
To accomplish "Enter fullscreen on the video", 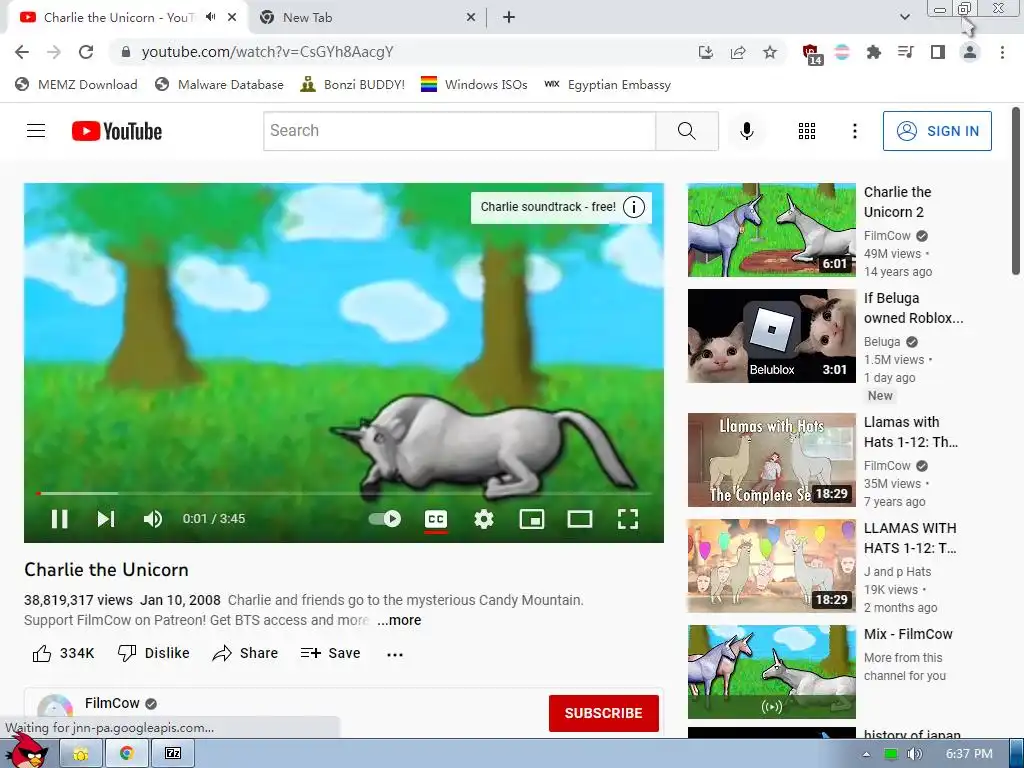I will [x=628, y=519].
